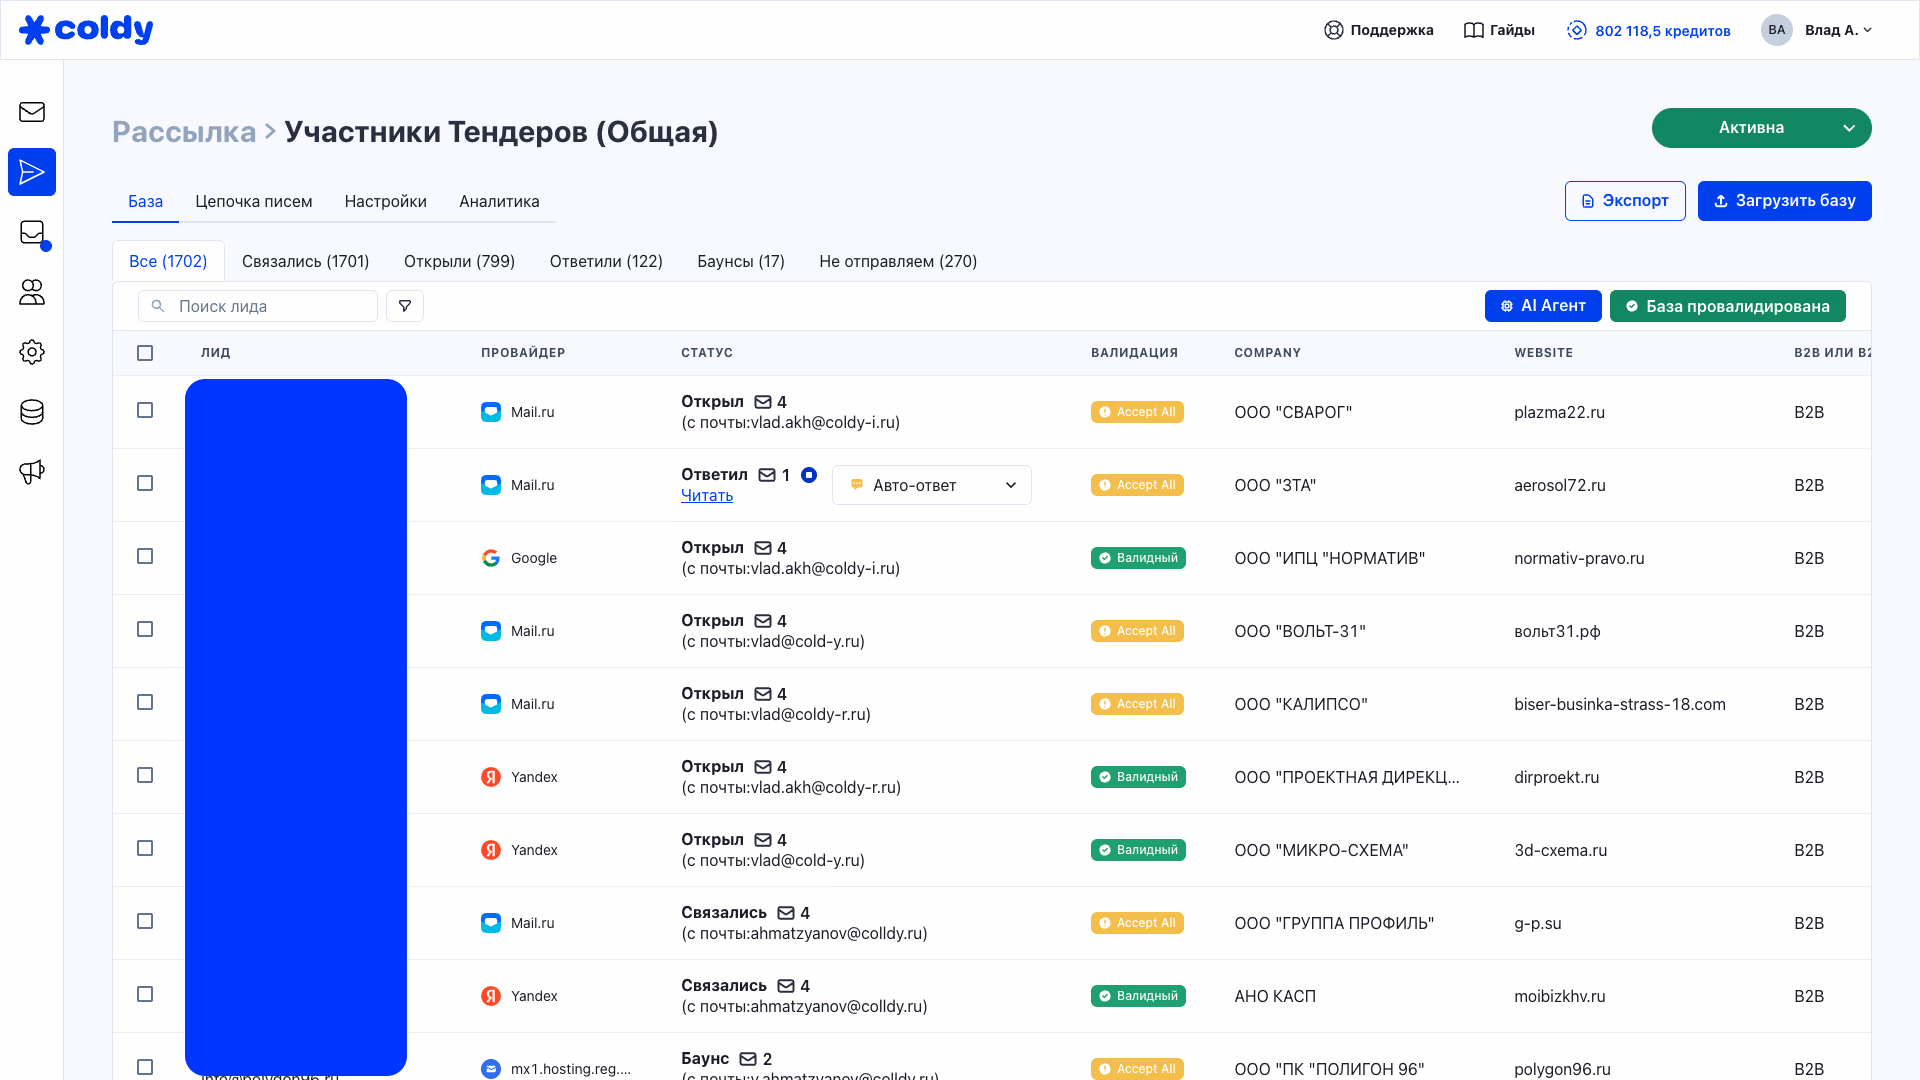This screenshot has width=1920, height=1080.
Task: Select the checkbox for ООО "ИПЦ "НОРМАТИВ"
Action: click(145, 557)
